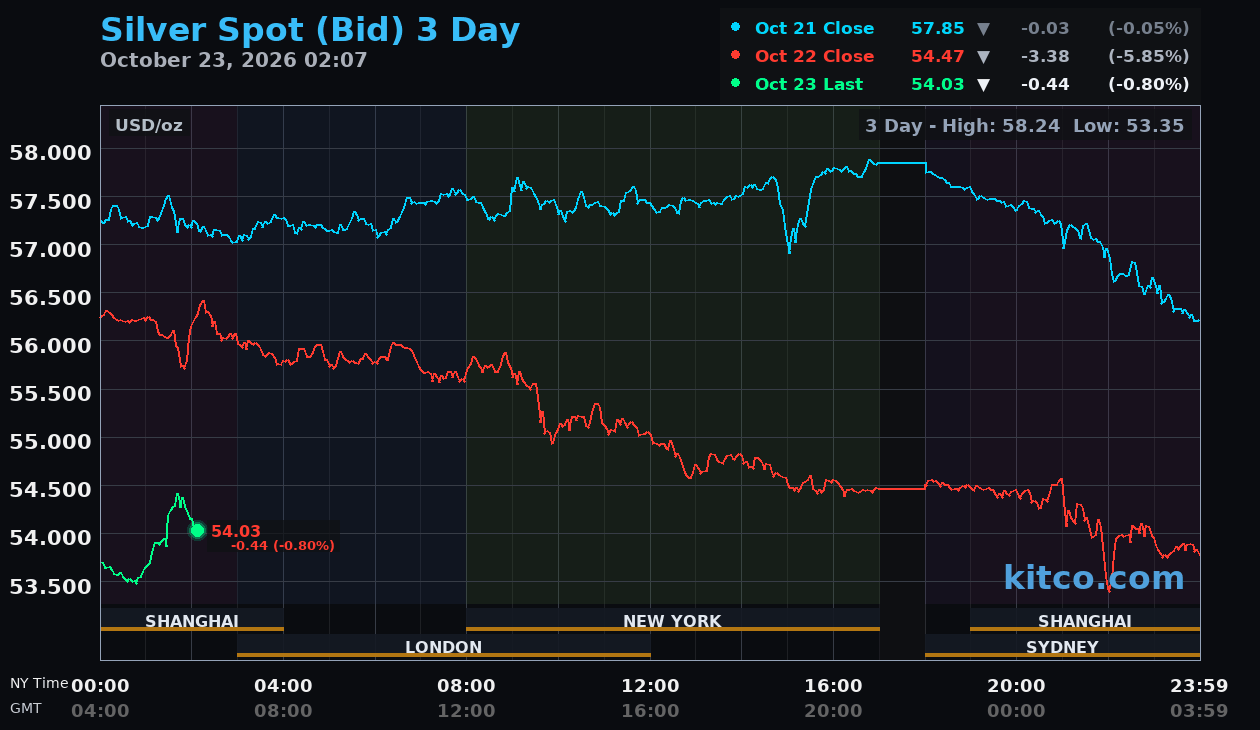1260x730 pixels.
Task: Click the 23:59 NY time tick label
Action: coord(1199,686)
